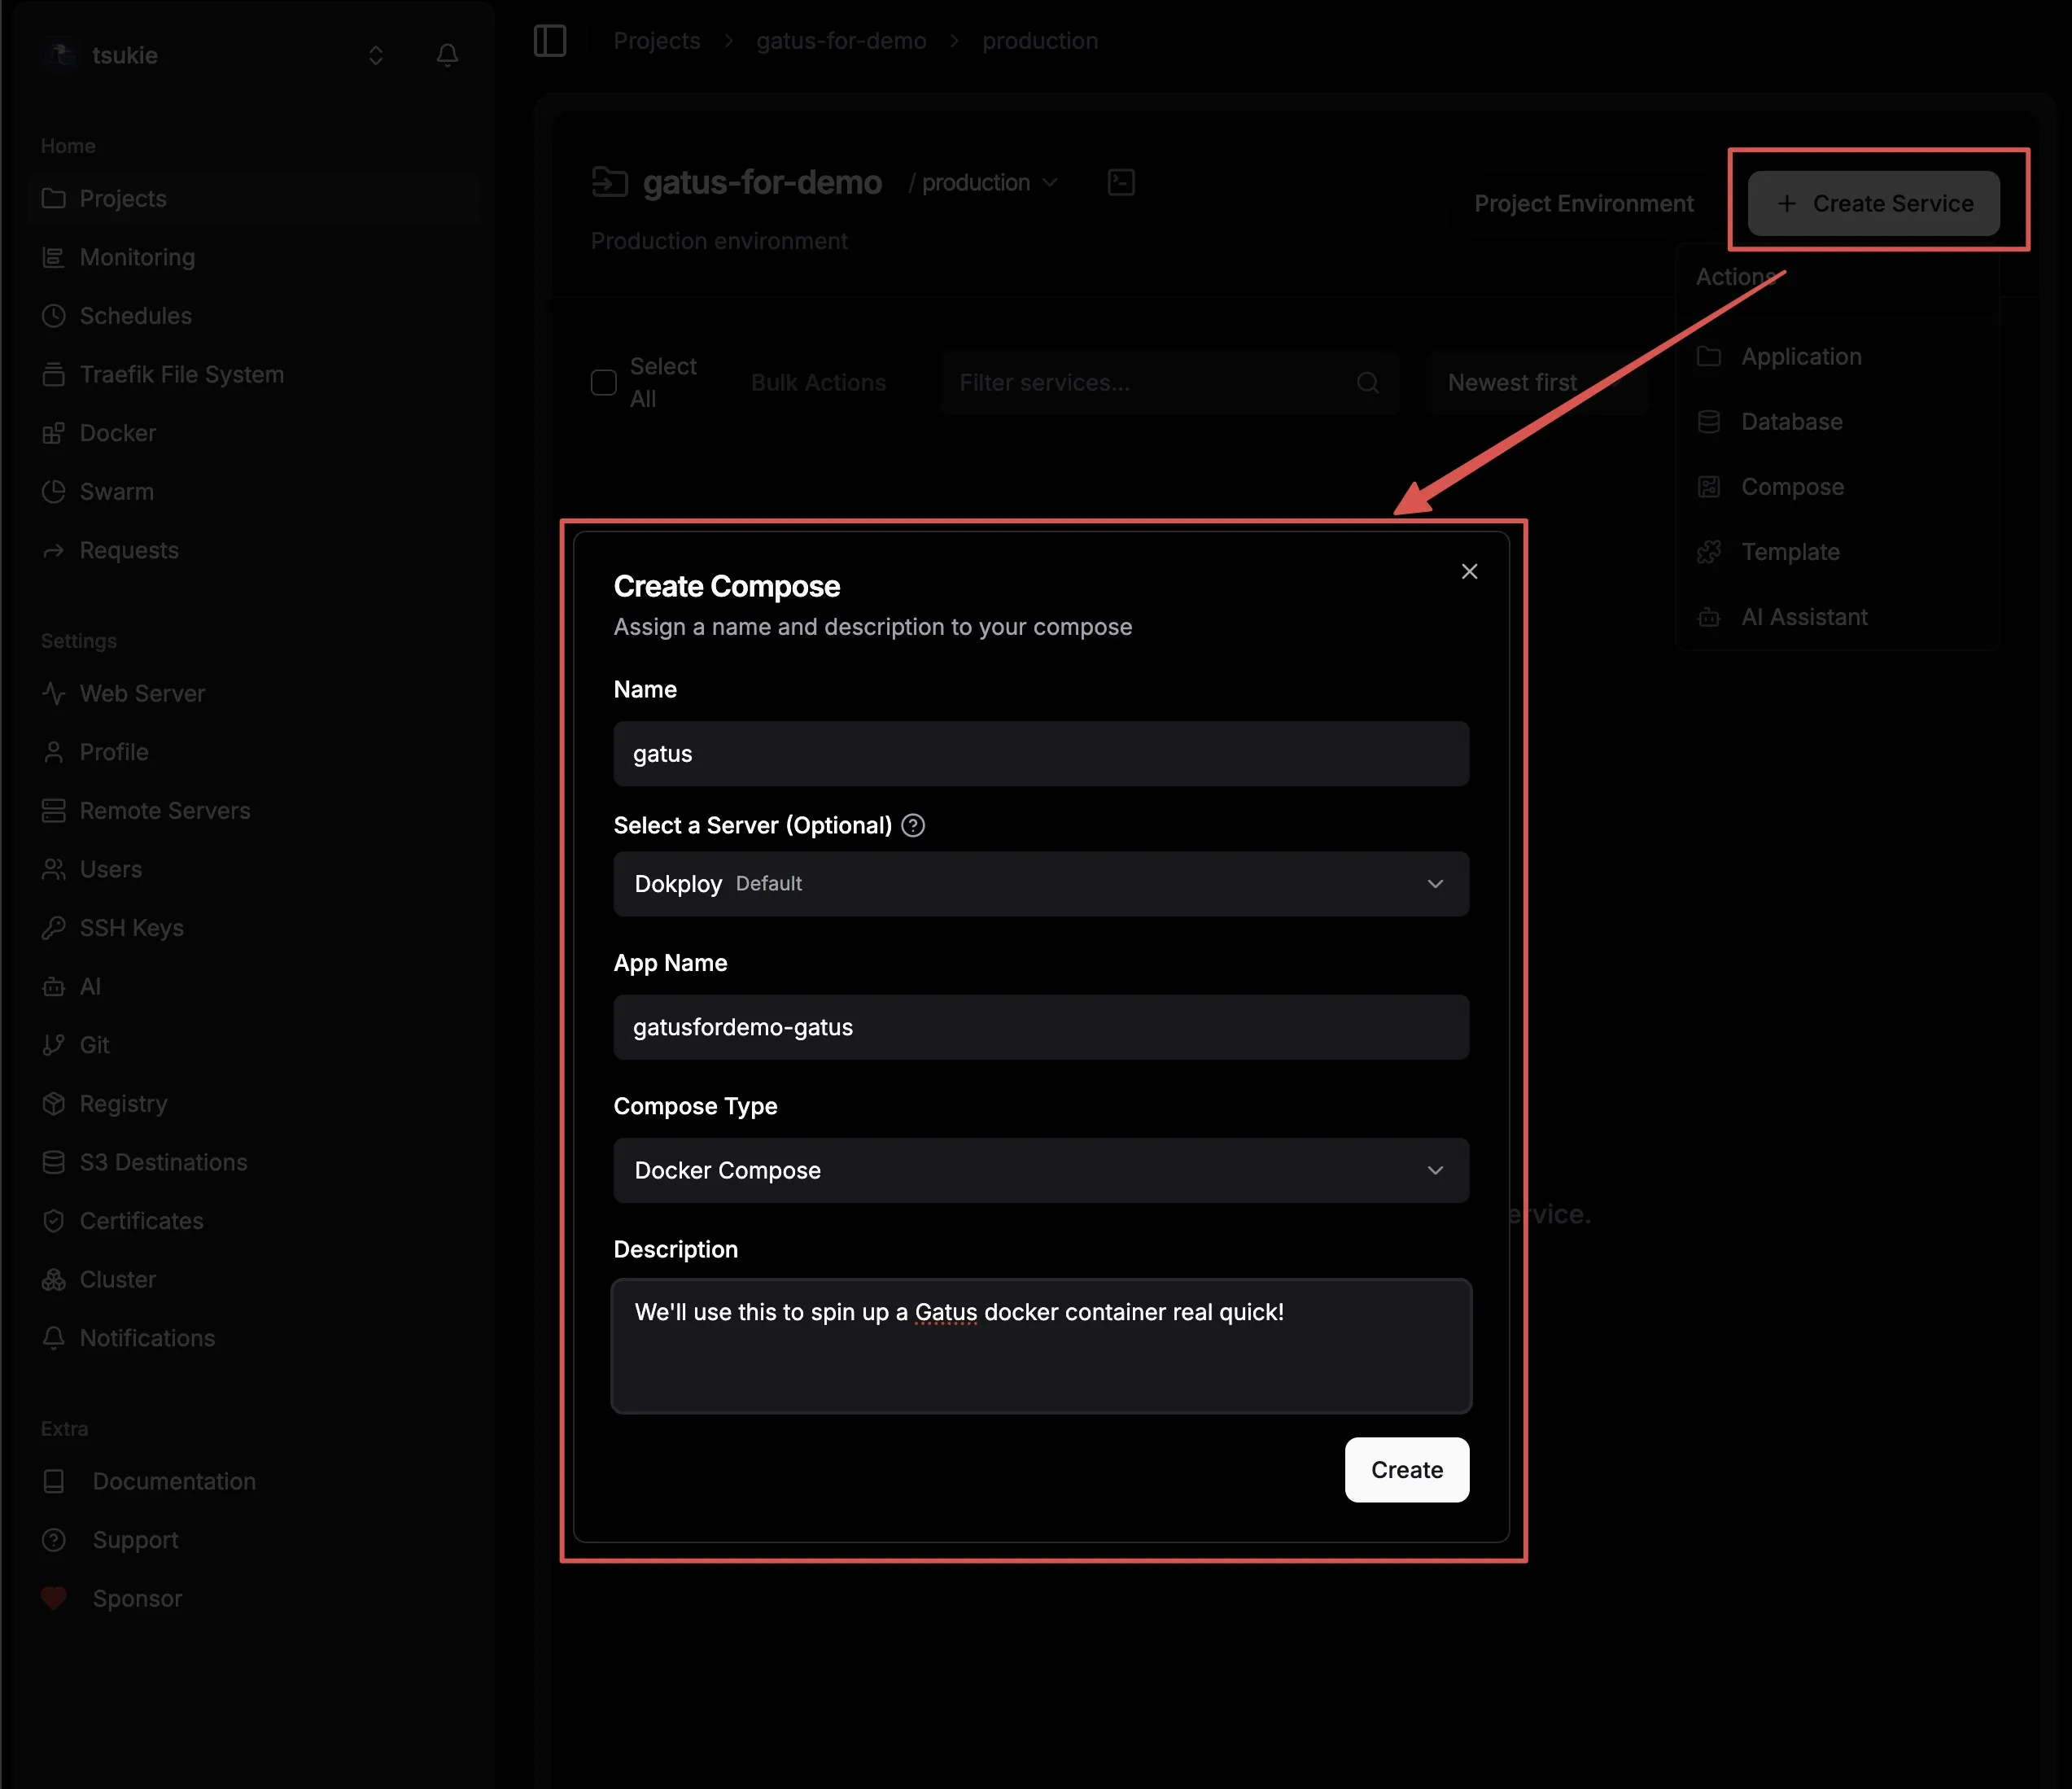Expand the Dokploy server dropdown
Image resolution: width=2072 pixels, height=1789 pixels.
point(1040,884)
